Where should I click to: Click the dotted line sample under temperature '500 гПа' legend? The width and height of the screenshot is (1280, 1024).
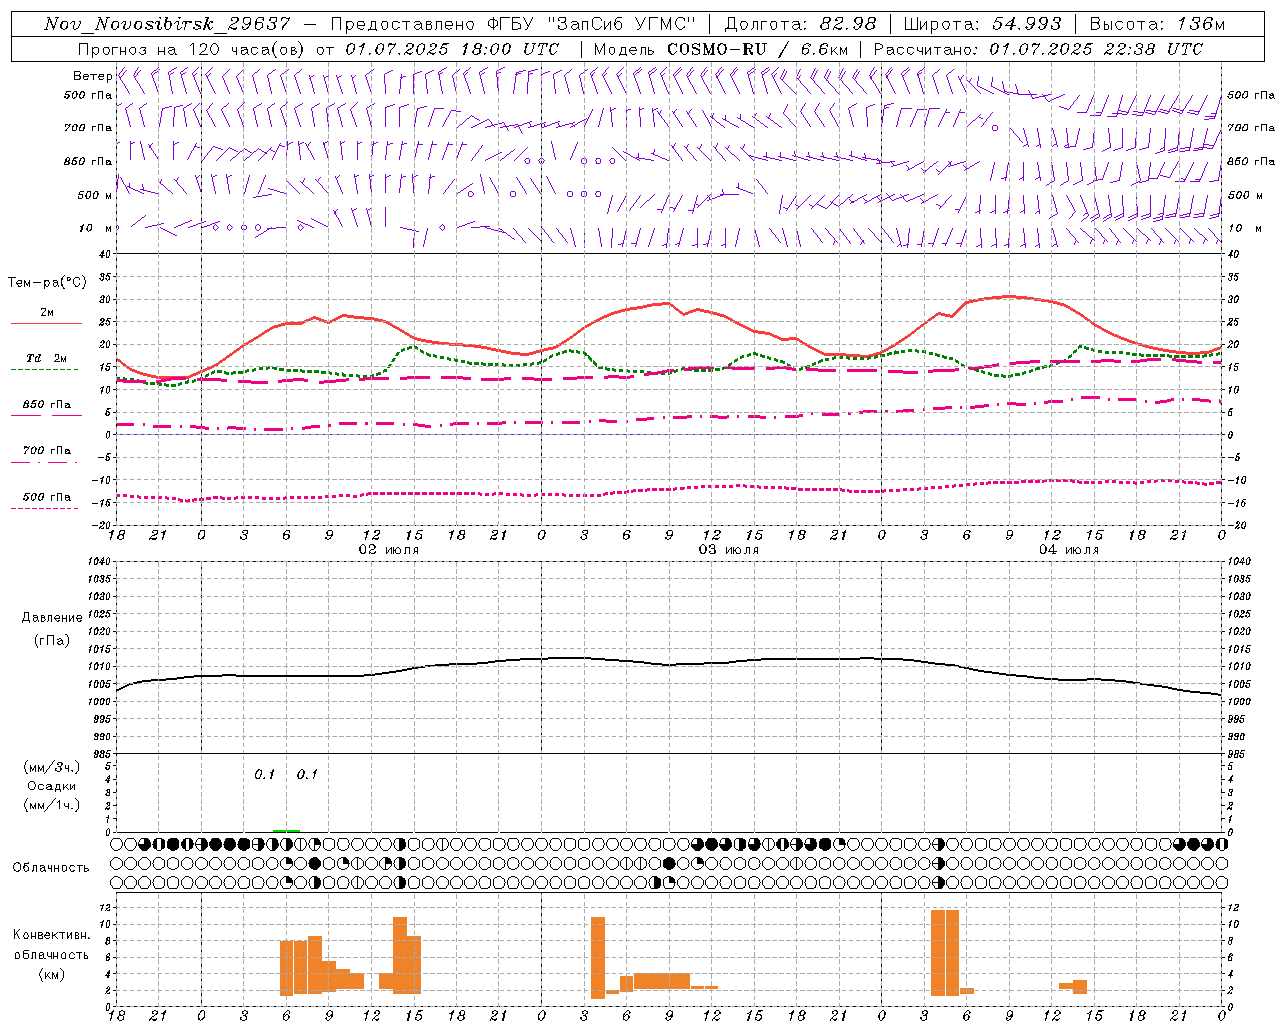pyautogui.click(x=44, y=508)
